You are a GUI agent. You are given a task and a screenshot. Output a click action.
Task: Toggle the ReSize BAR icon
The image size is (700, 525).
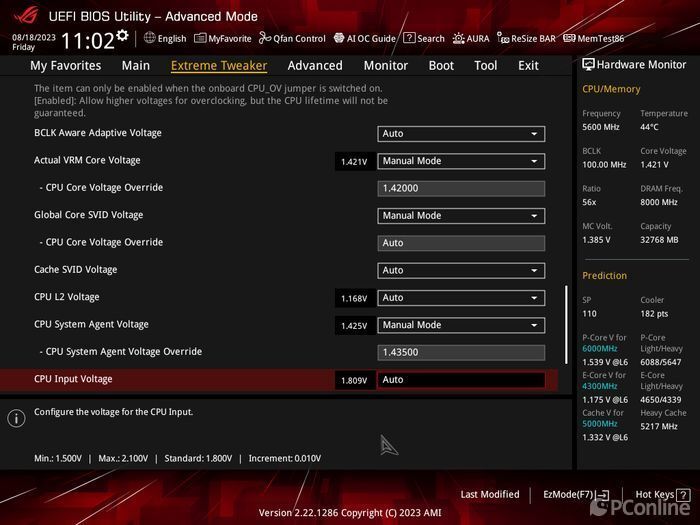(x=503, y=38)
